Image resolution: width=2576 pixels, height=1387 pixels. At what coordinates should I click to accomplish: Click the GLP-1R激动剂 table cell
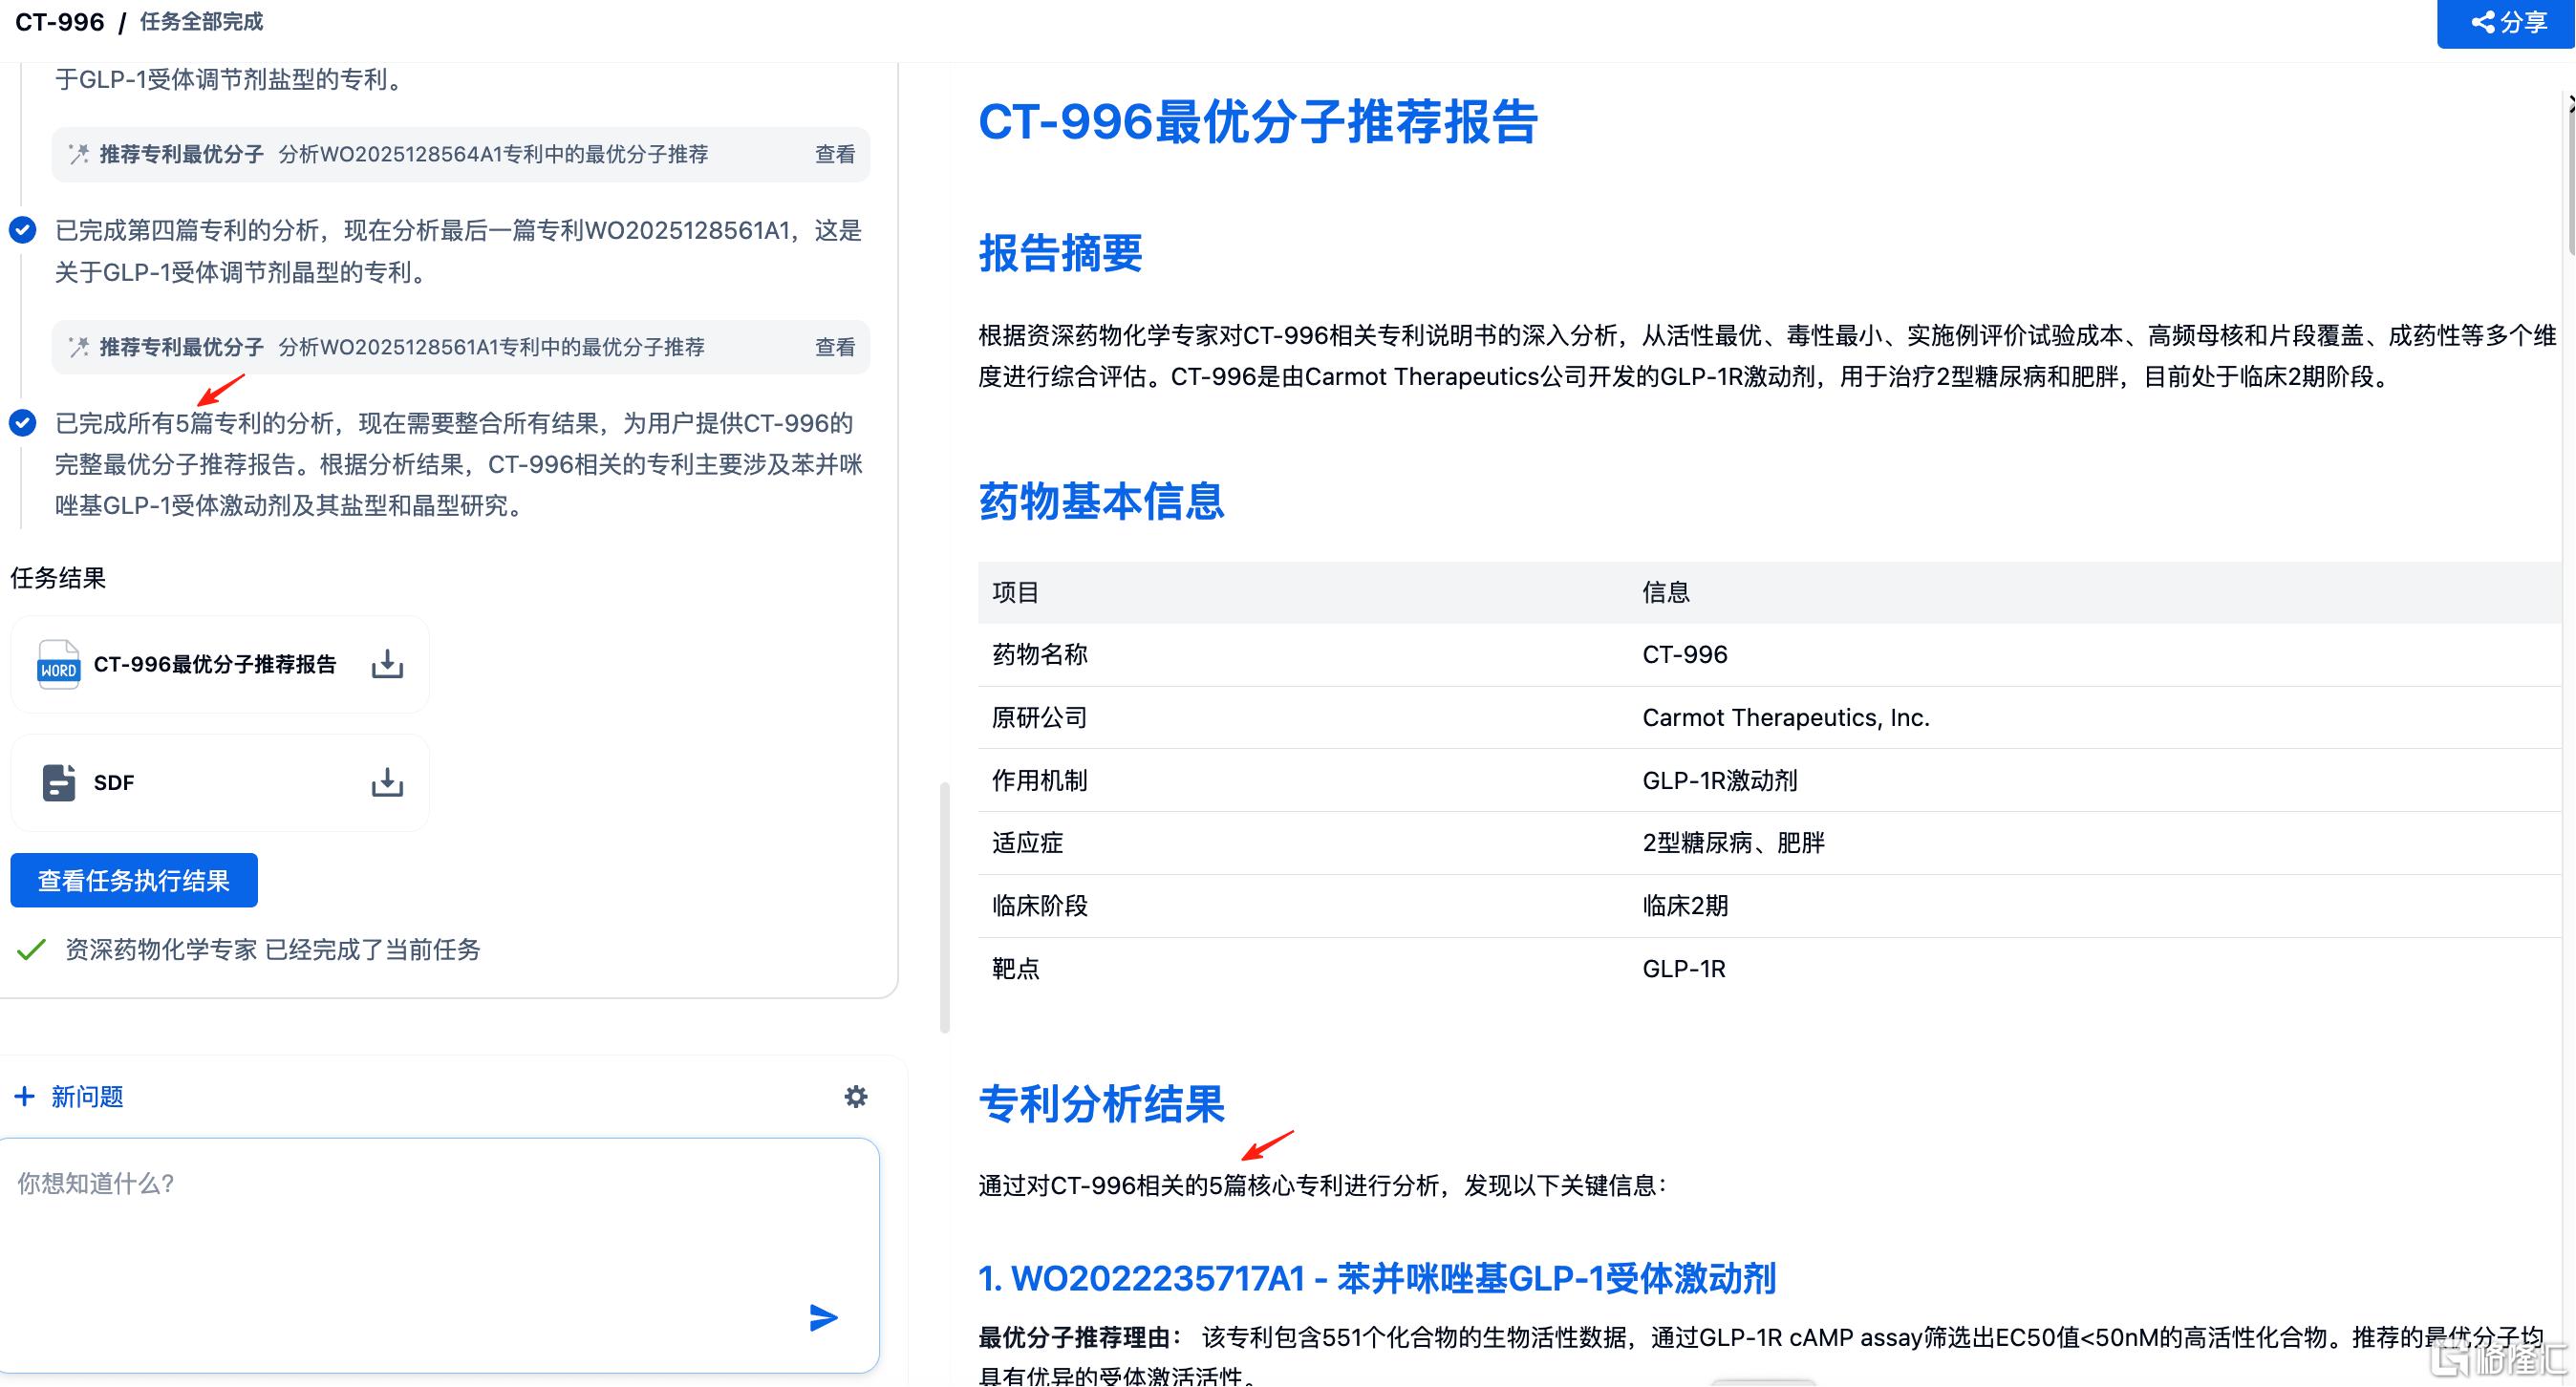pos(1719,781)
